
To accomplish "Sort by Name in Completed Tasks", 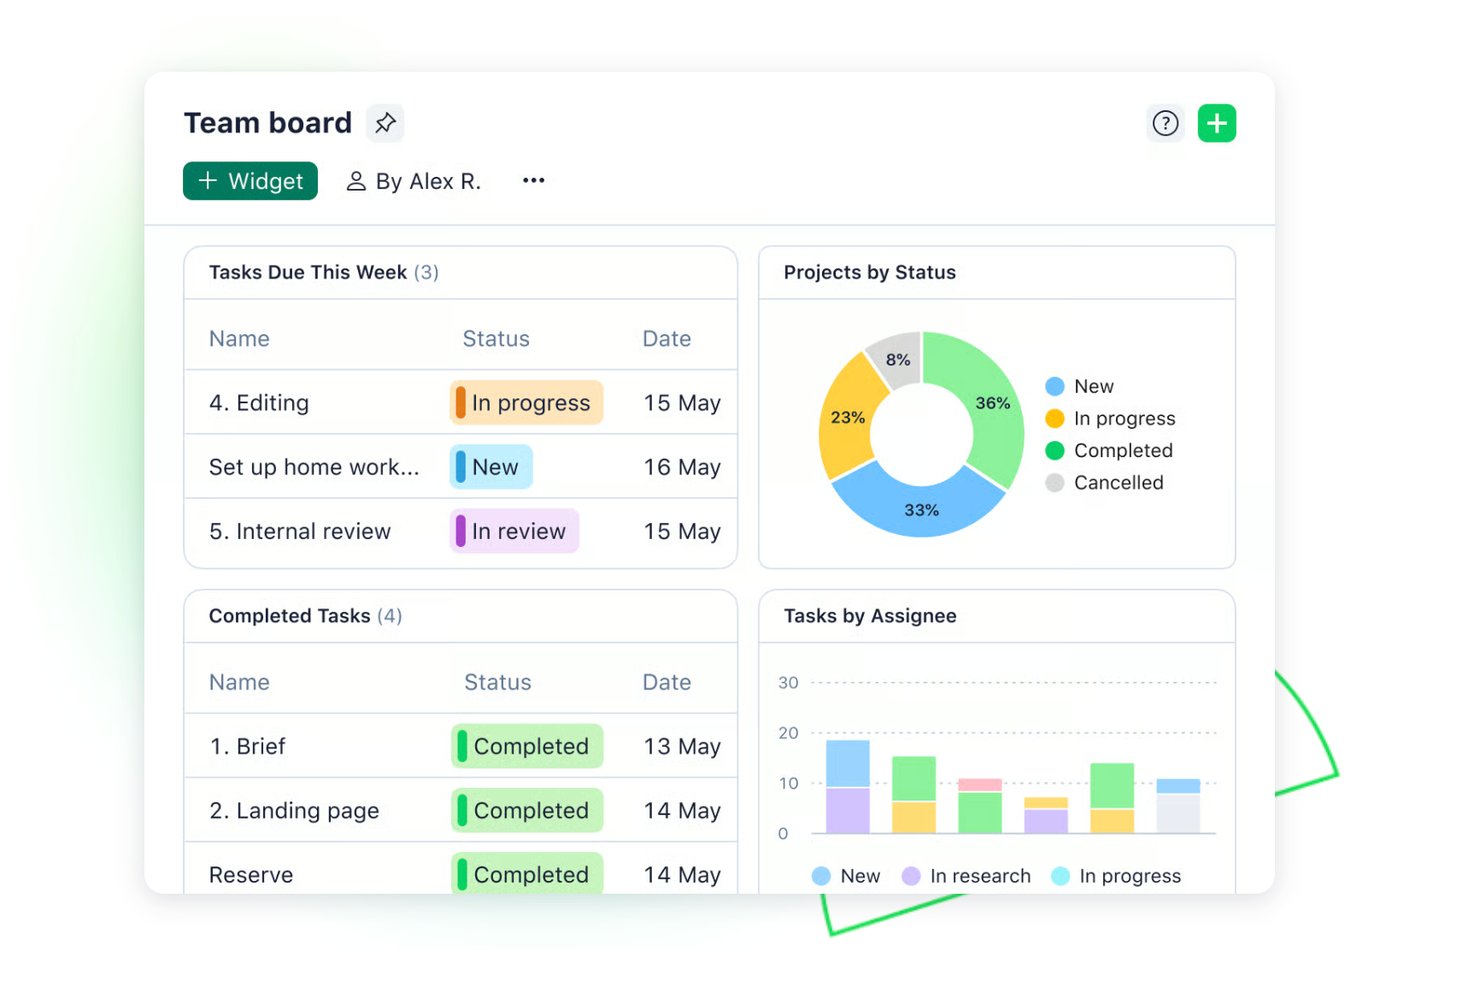I will pos(239,682).
